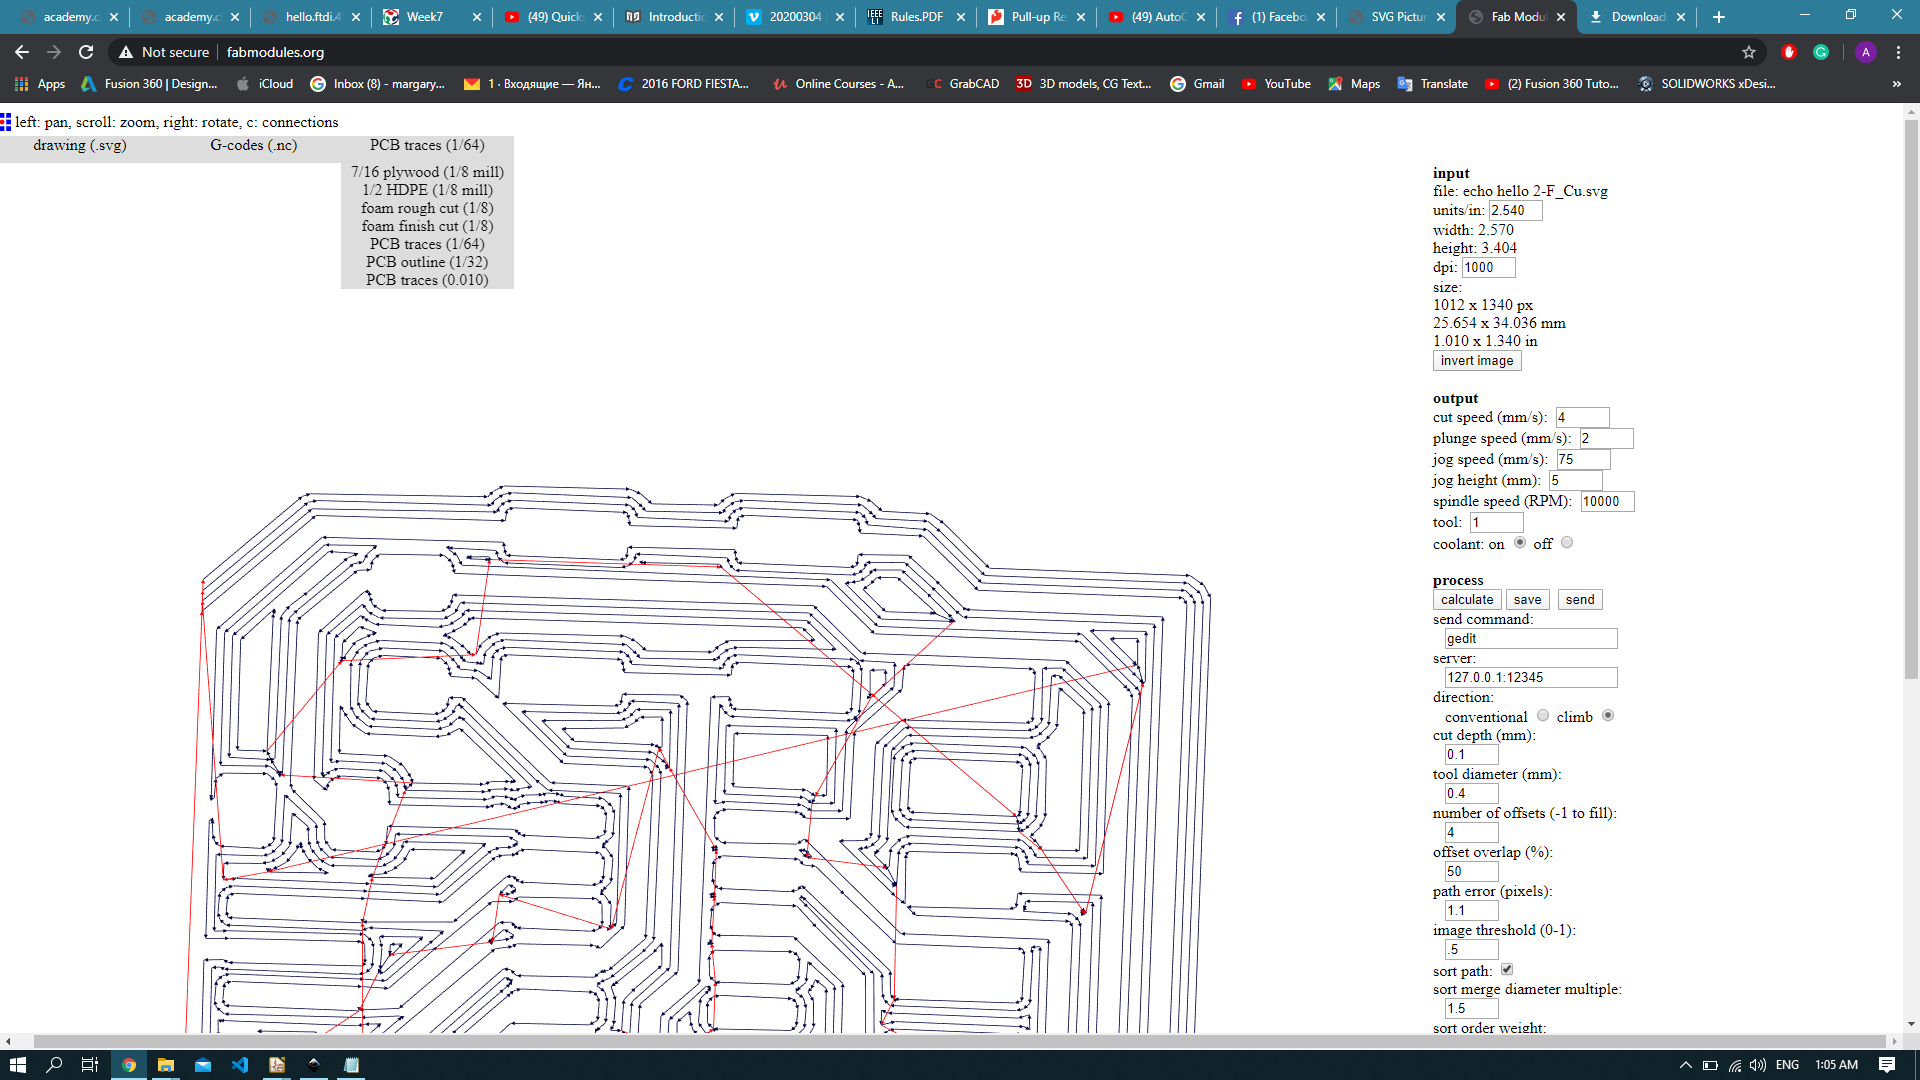1920x1080 pixels.
Task: Open the PCB traces (1/64) process menu
Action: click(427, 146)
